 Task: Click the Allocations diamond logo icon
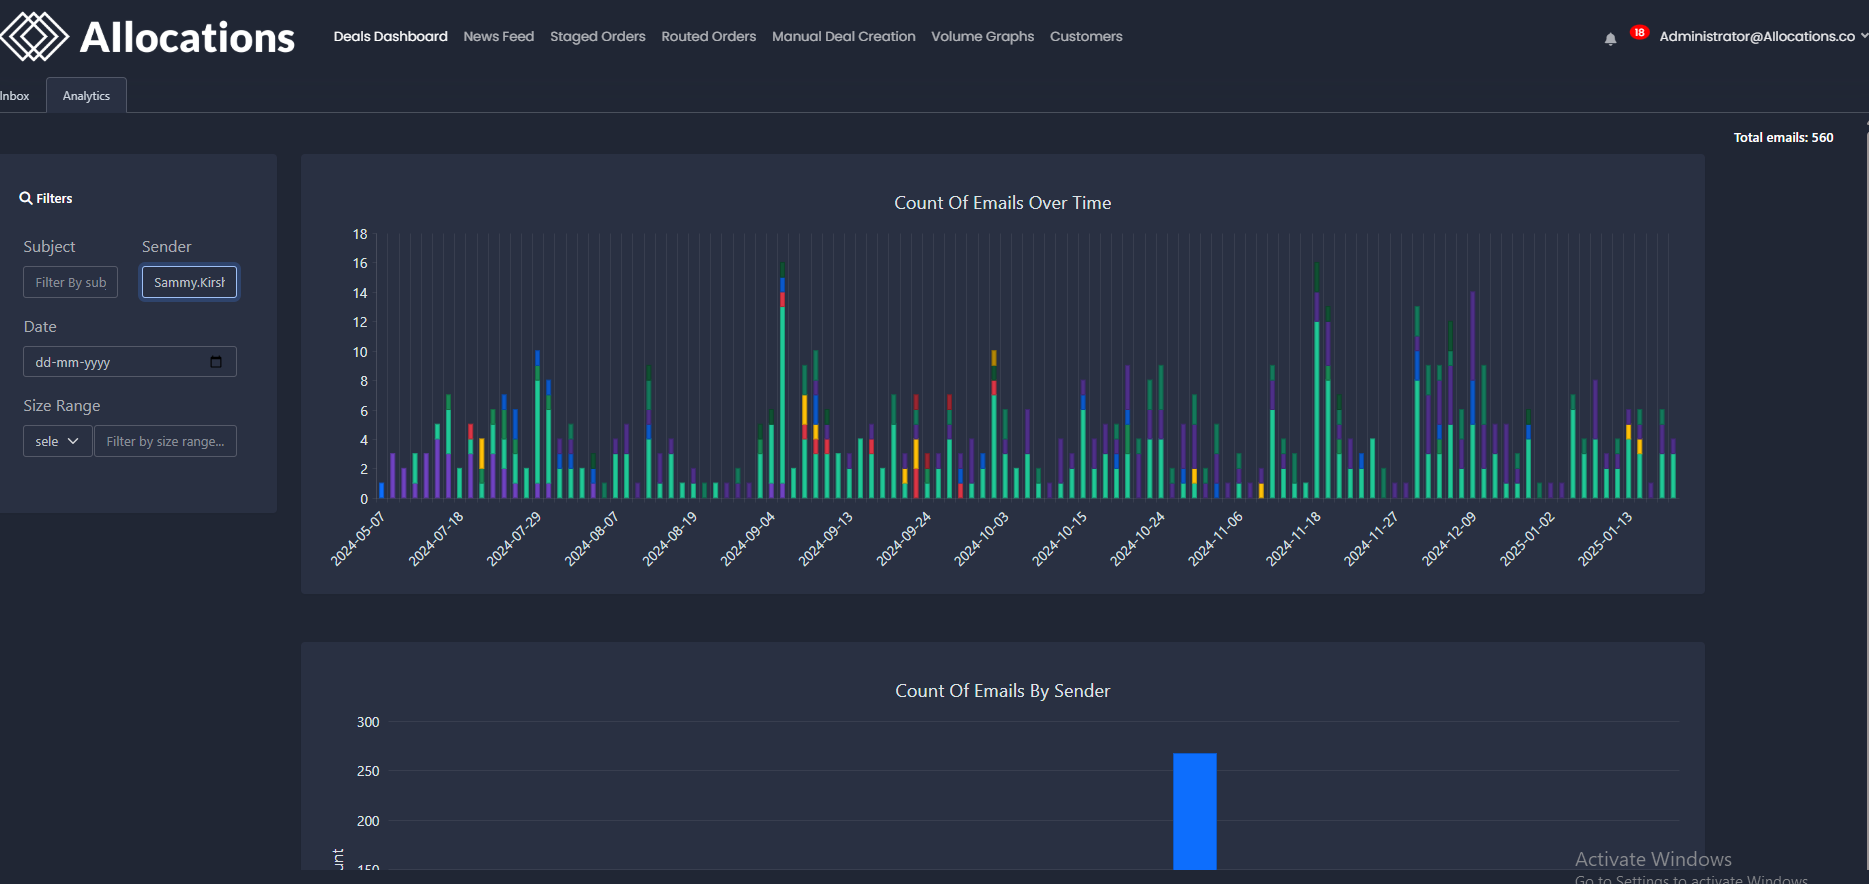pyautogui.click(x=34, y=37)
